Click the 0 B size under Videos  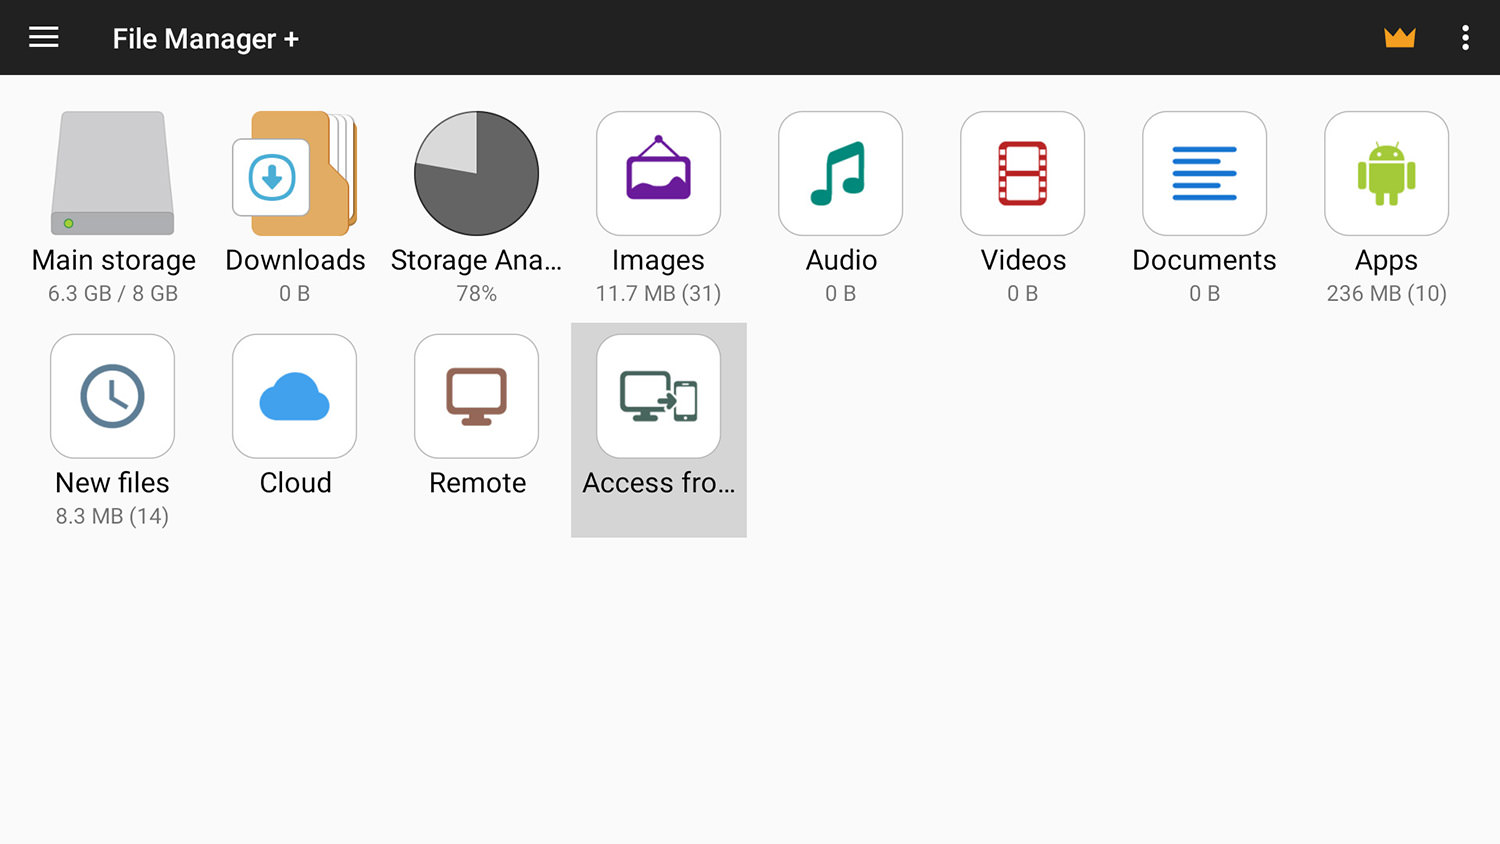tap(1023, 294)
